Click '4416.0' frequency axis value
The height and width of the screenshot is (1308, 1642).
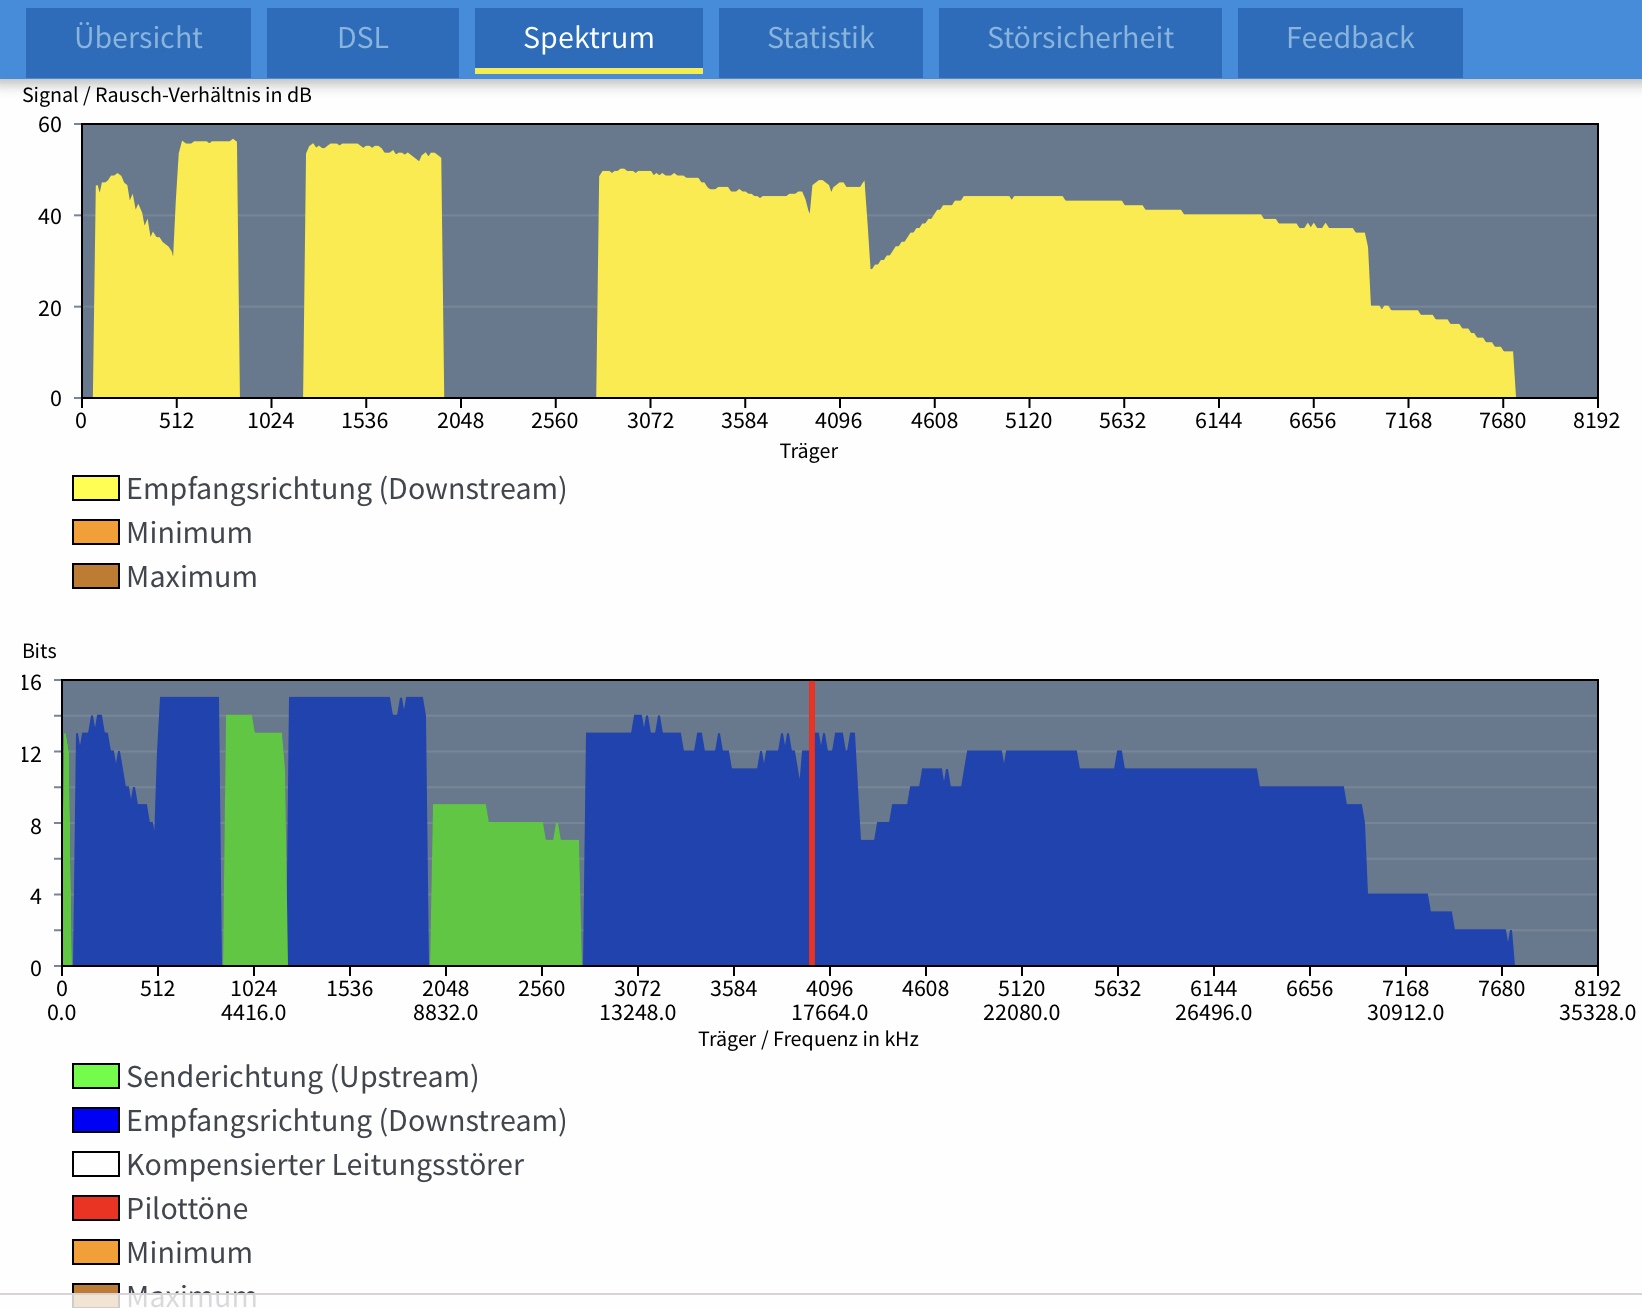point(254,1013)
